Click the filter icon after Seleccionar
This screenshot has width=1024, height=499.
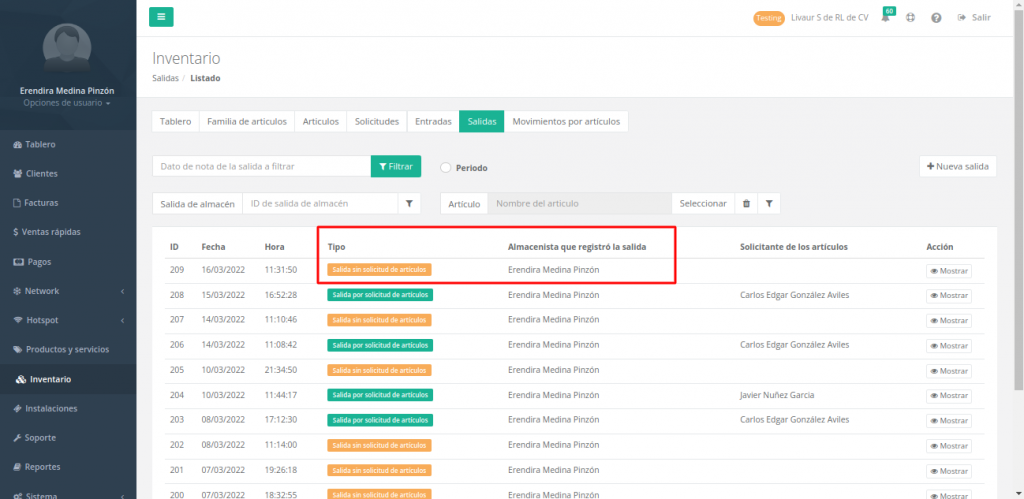click(768, 204)
